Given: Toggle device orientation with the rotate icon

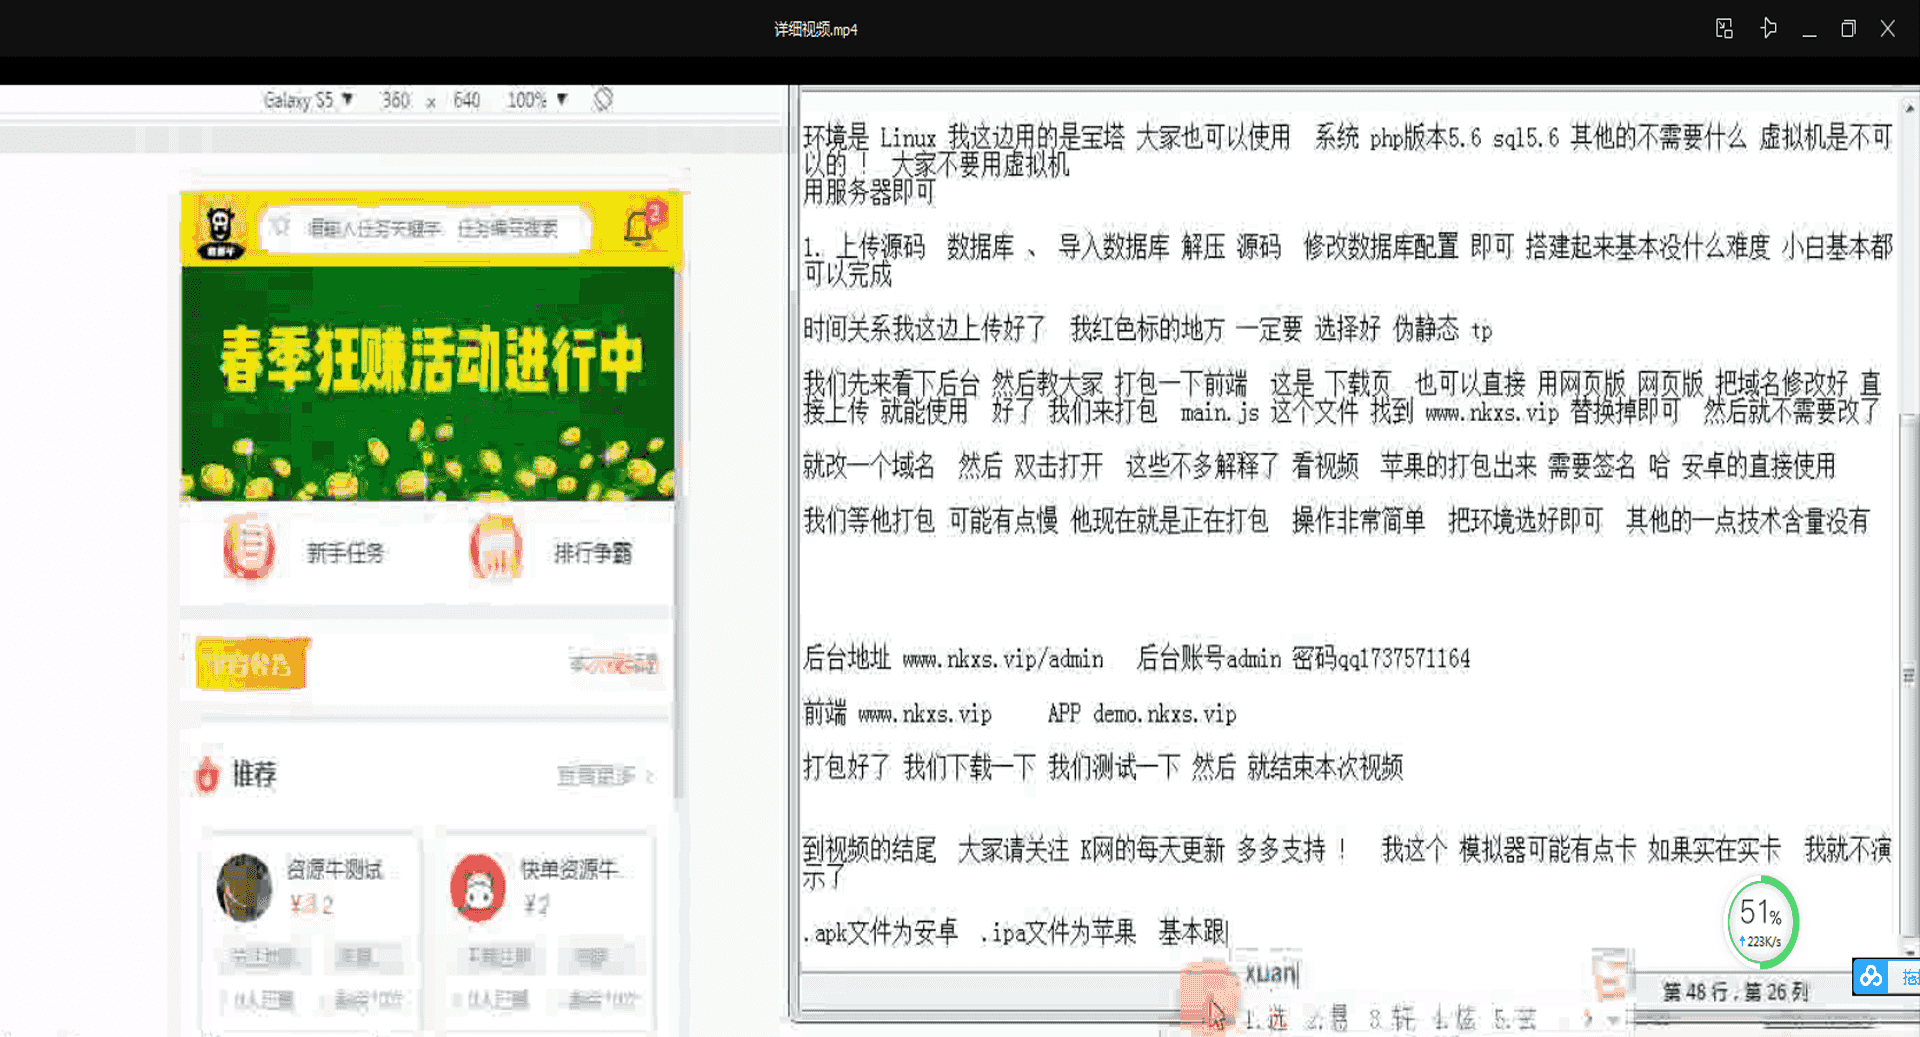Looking at the screenshot, I should [x=602, y=99].
